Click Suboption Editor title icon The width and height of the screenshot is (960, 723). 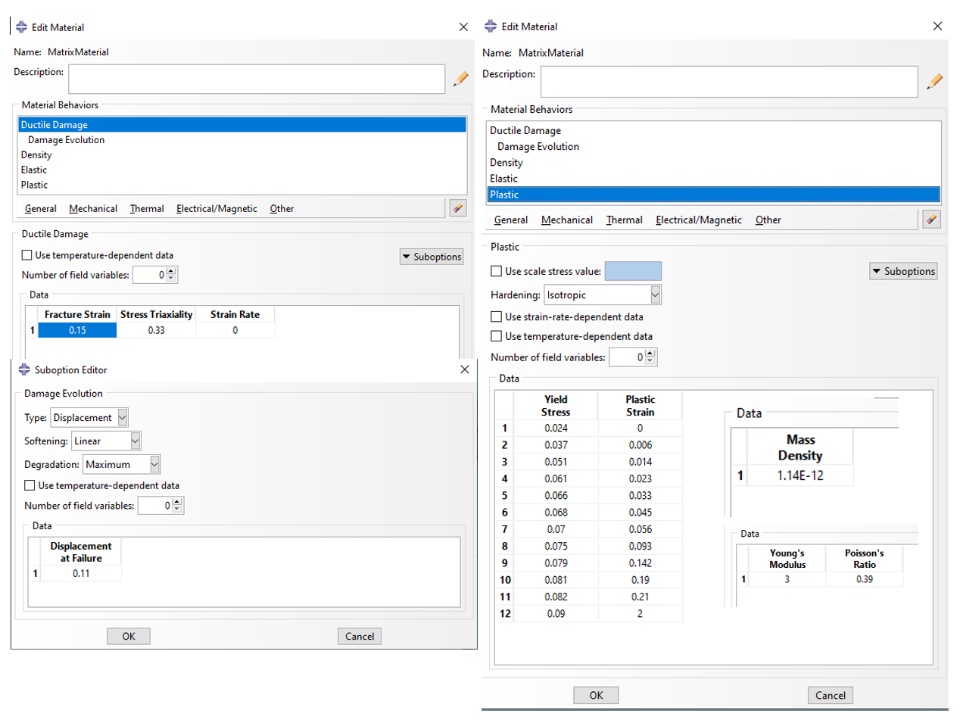[24, 370]
